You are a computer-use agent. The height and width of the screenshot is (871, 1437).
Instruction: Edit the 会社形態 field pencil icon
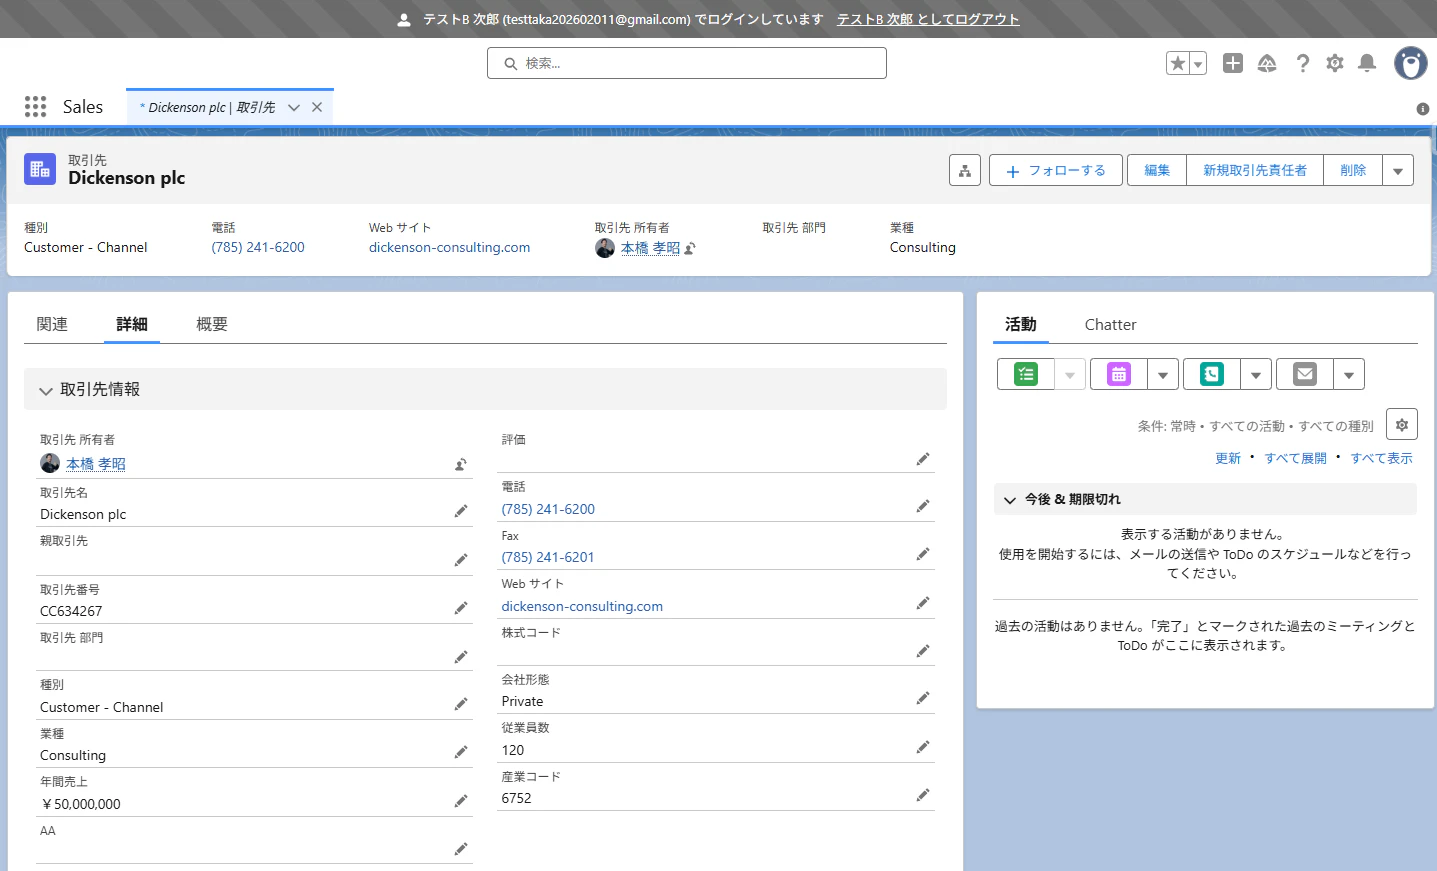point(923,698)
